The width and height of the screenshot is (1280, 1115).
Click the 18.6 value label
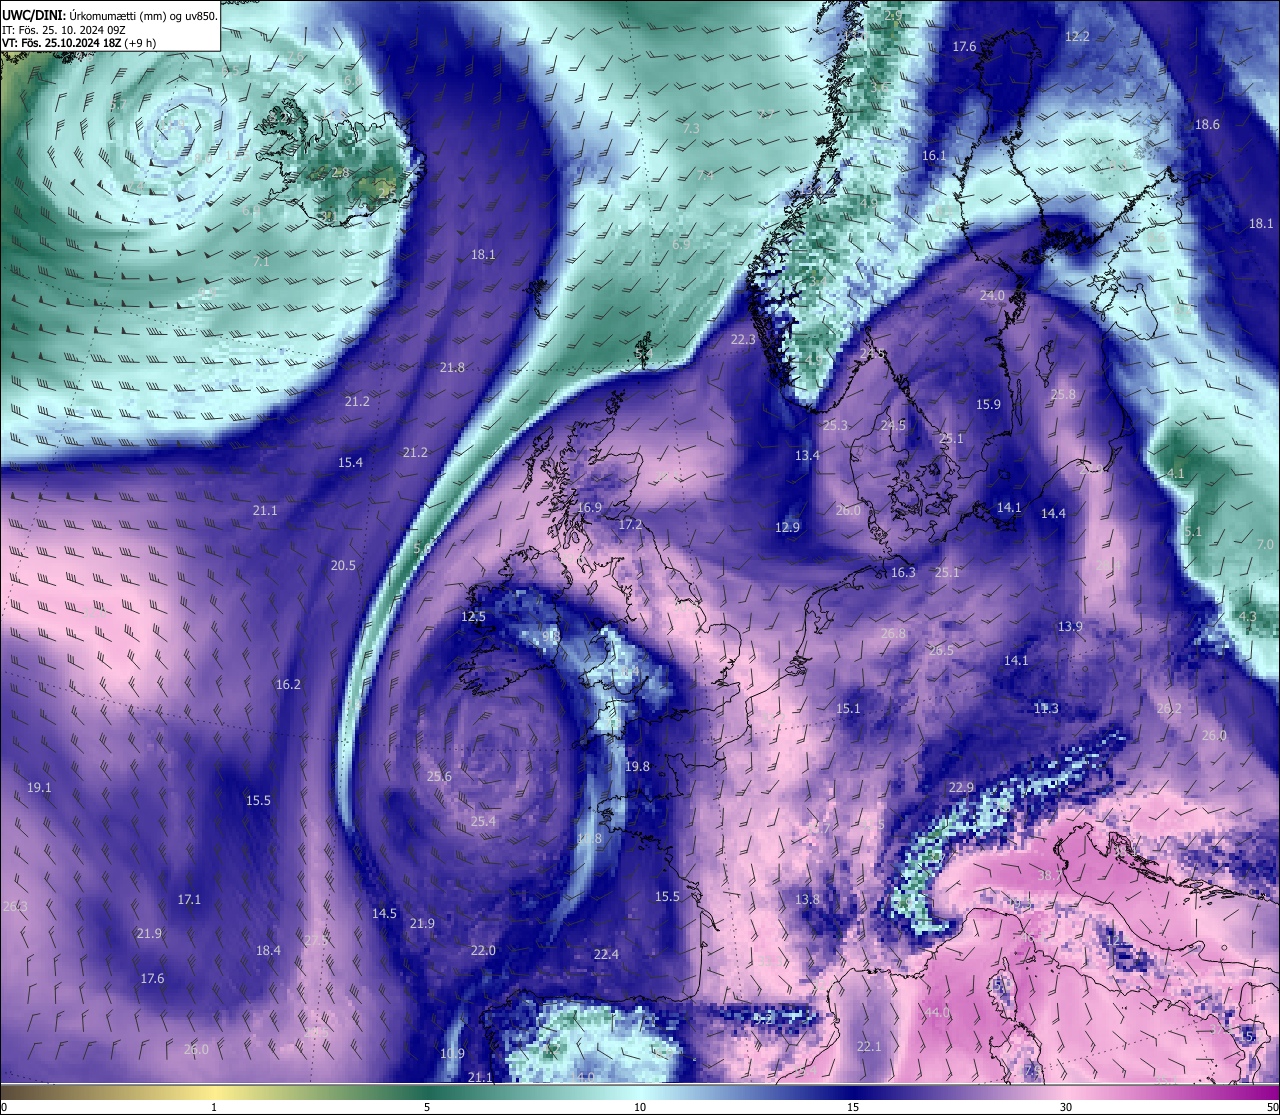click(x=1207, y=124)
